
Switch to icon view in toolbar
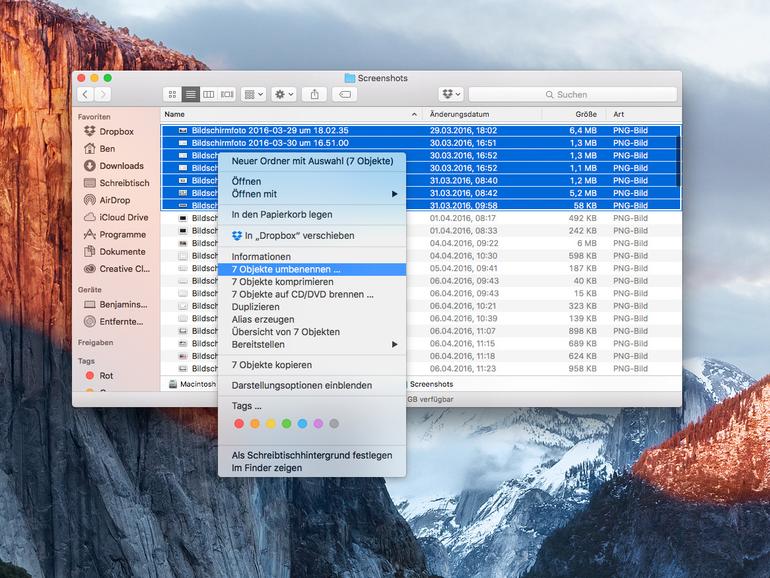point(172,94)
